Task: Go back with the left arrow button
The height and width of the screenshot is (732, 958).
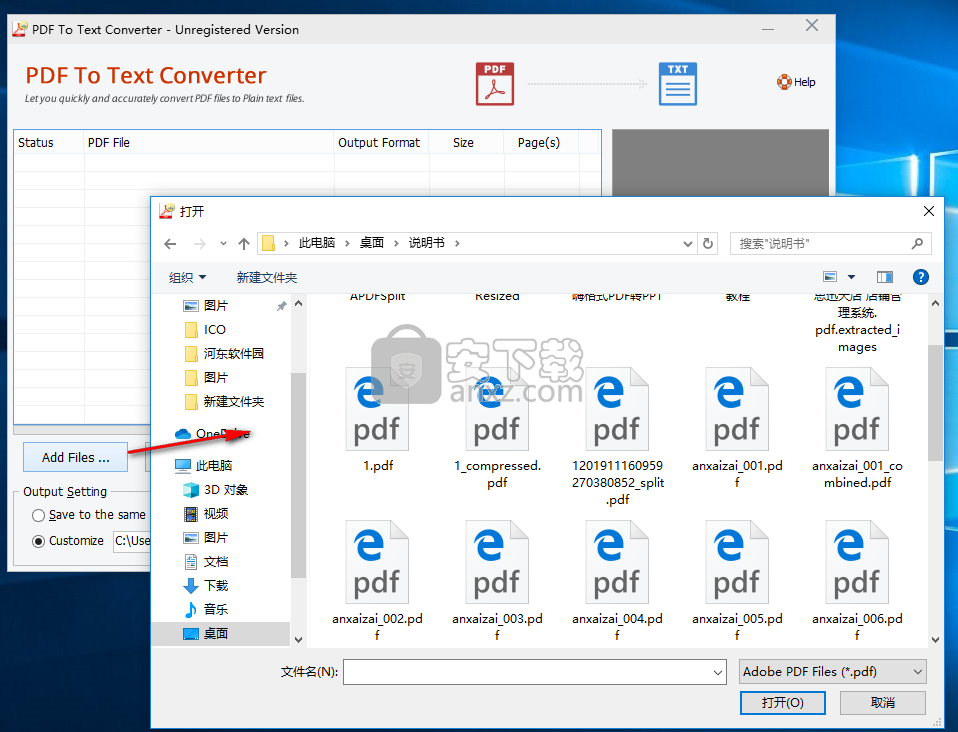Action: [170, 244]
